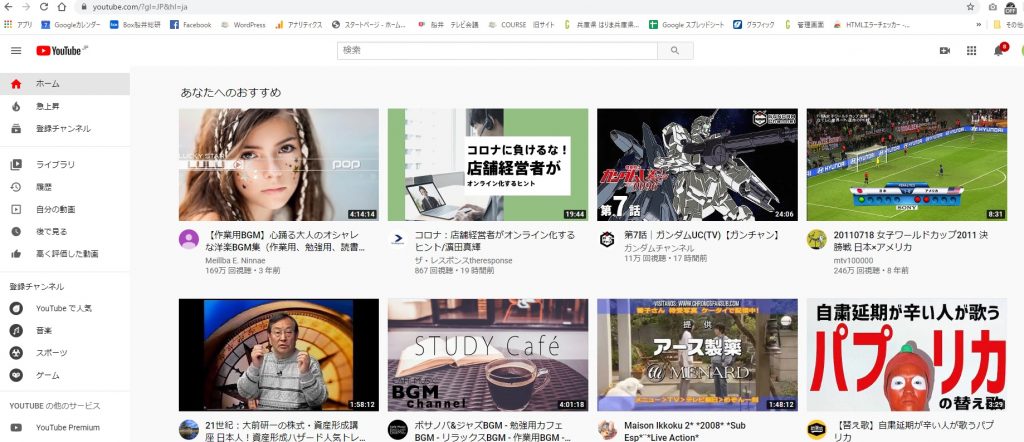Click the purple channel avatar beside 作業用BGM
Screen dimensions: 1024x442
tap(189, 239)
